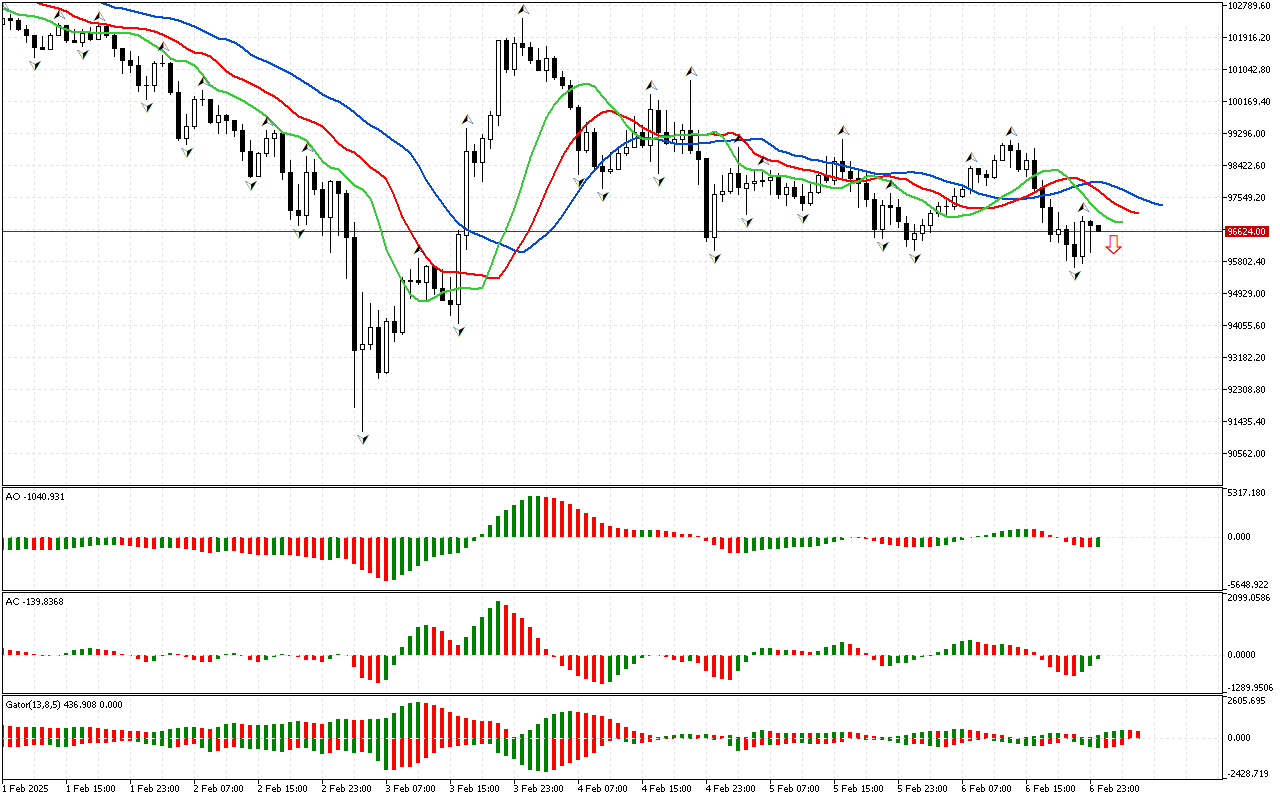Click the 4 Feb 23:00 time label

tap(729, 788)
